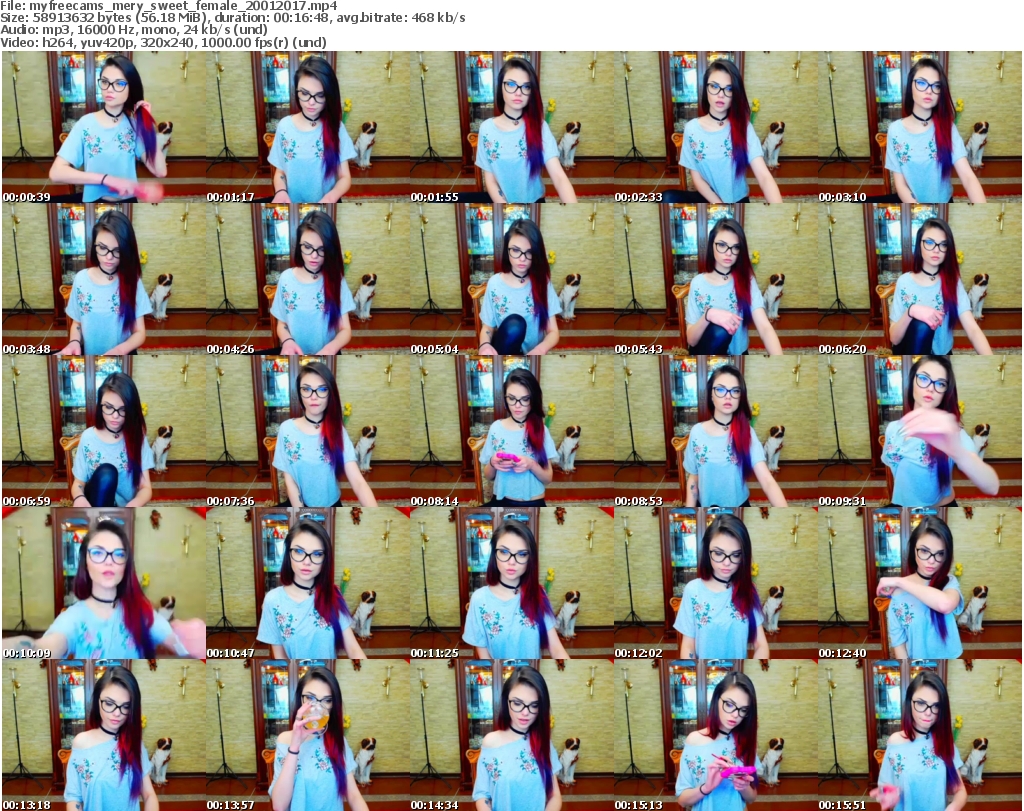Screen dimensions: 1024x811
Task: View the thumbnail stamped 00:14:34
Action: tap(512, 735)
